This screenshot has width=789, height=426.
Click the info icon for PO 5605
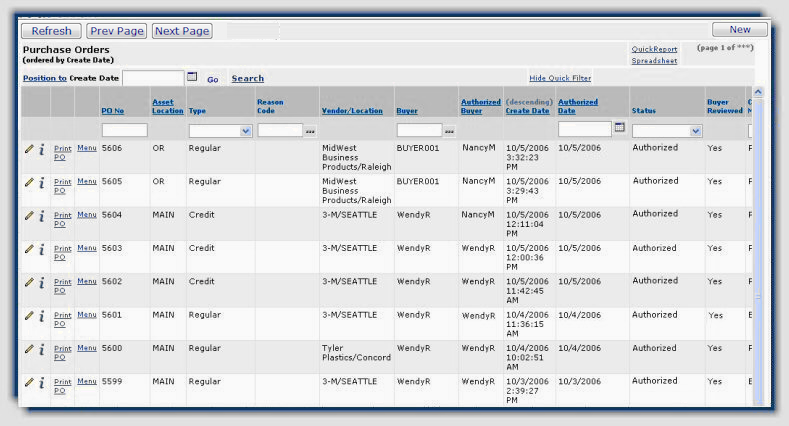pos(41,182)
